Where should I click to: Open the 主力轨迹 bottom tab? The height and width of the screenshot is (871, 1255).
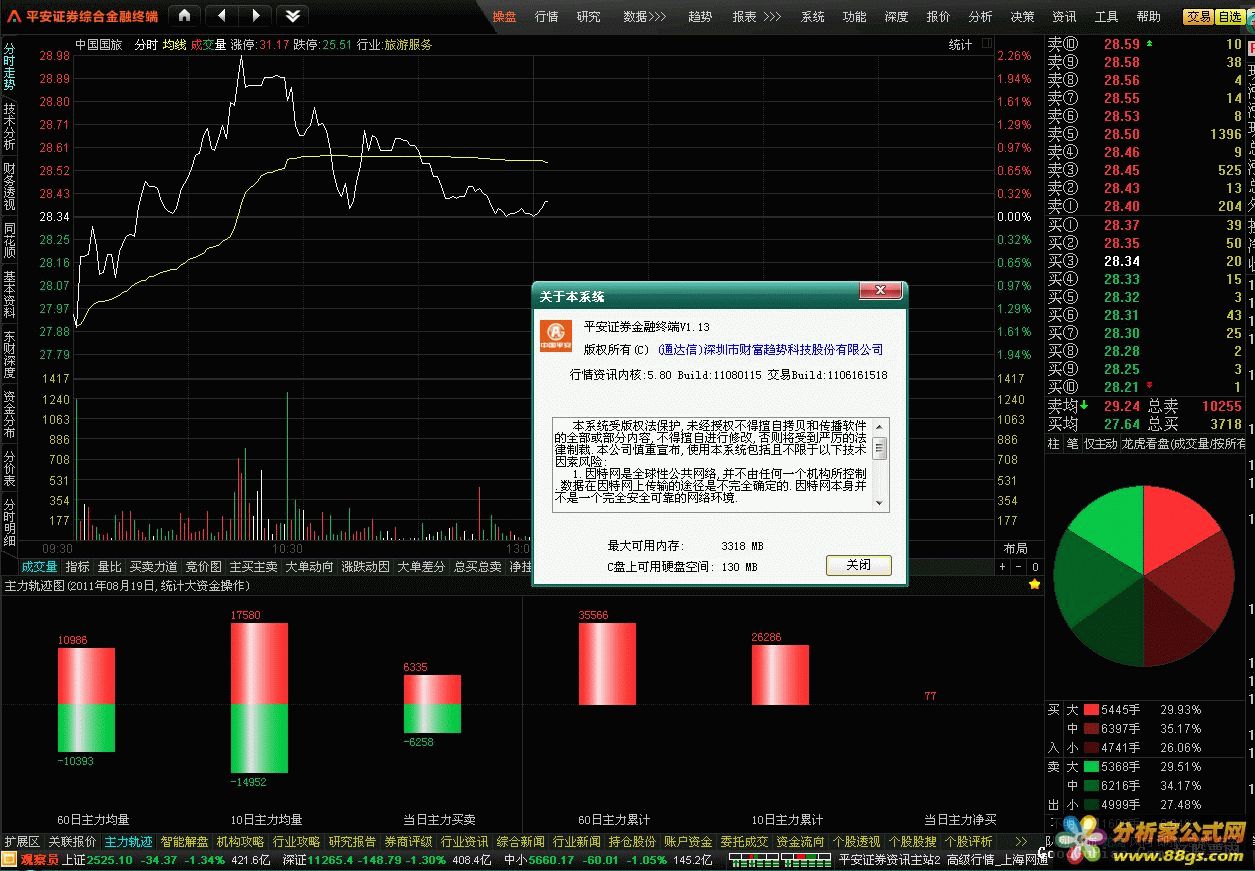[128, 842]
